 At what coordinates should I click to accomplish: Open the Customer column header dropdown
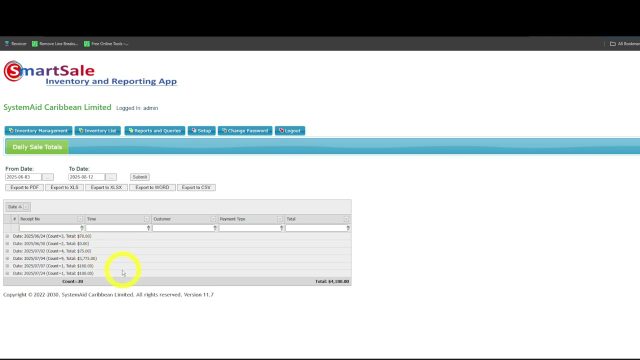[x=213, y=219]
